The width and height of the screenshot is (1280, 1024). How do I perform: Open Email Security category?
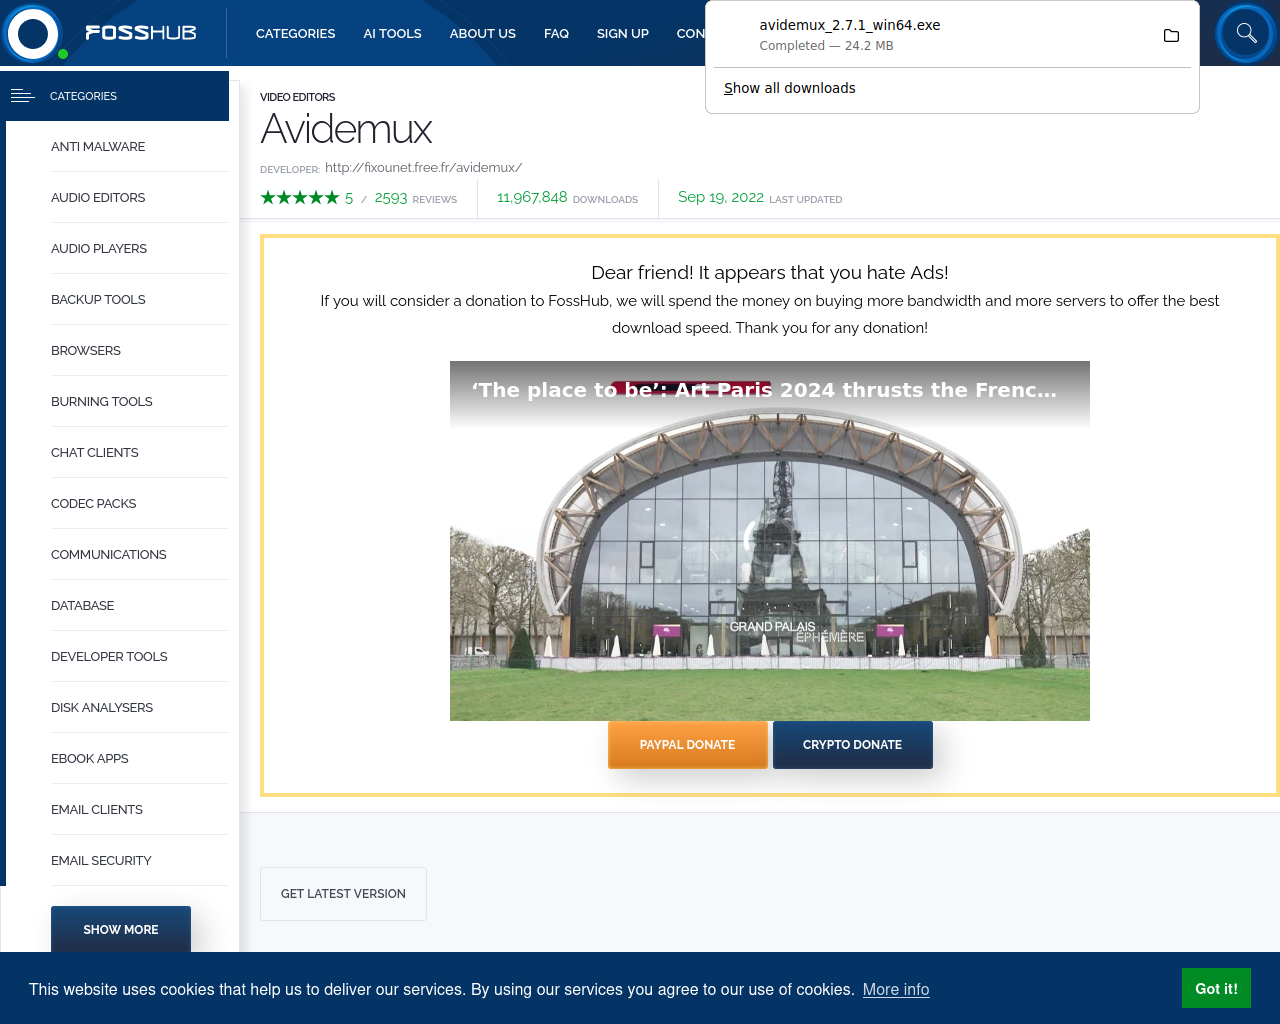[x=101, y=860]
